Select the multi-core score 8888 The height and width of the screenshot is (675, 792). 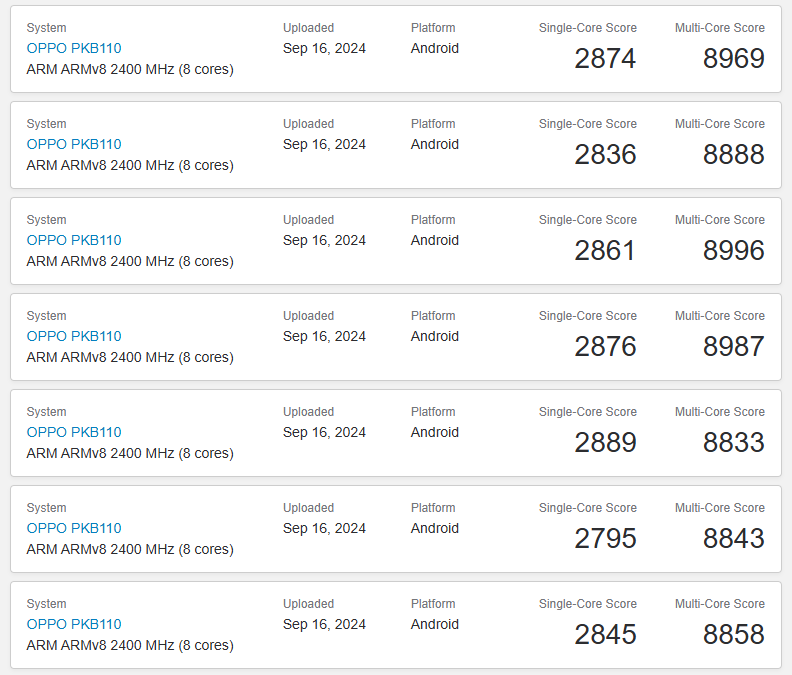(x=733, y=154)
